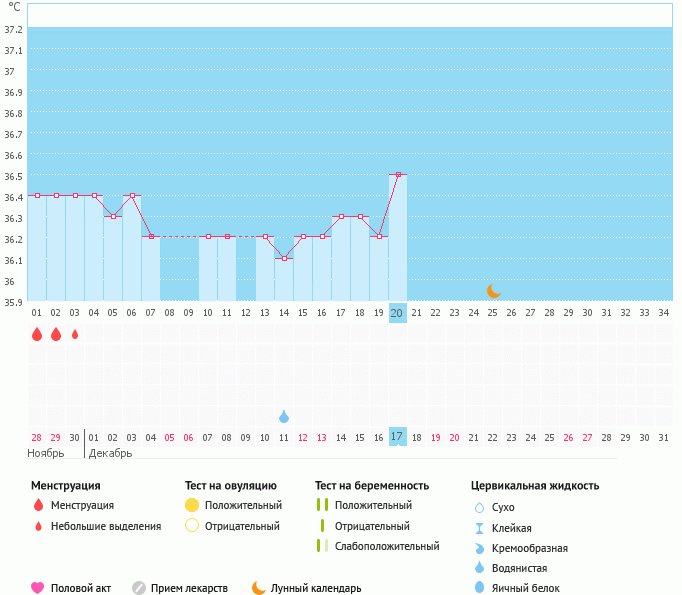682x595 pixels.
Task: Click yellow Положительный ovulation test icon
Action: pos(192,506)
